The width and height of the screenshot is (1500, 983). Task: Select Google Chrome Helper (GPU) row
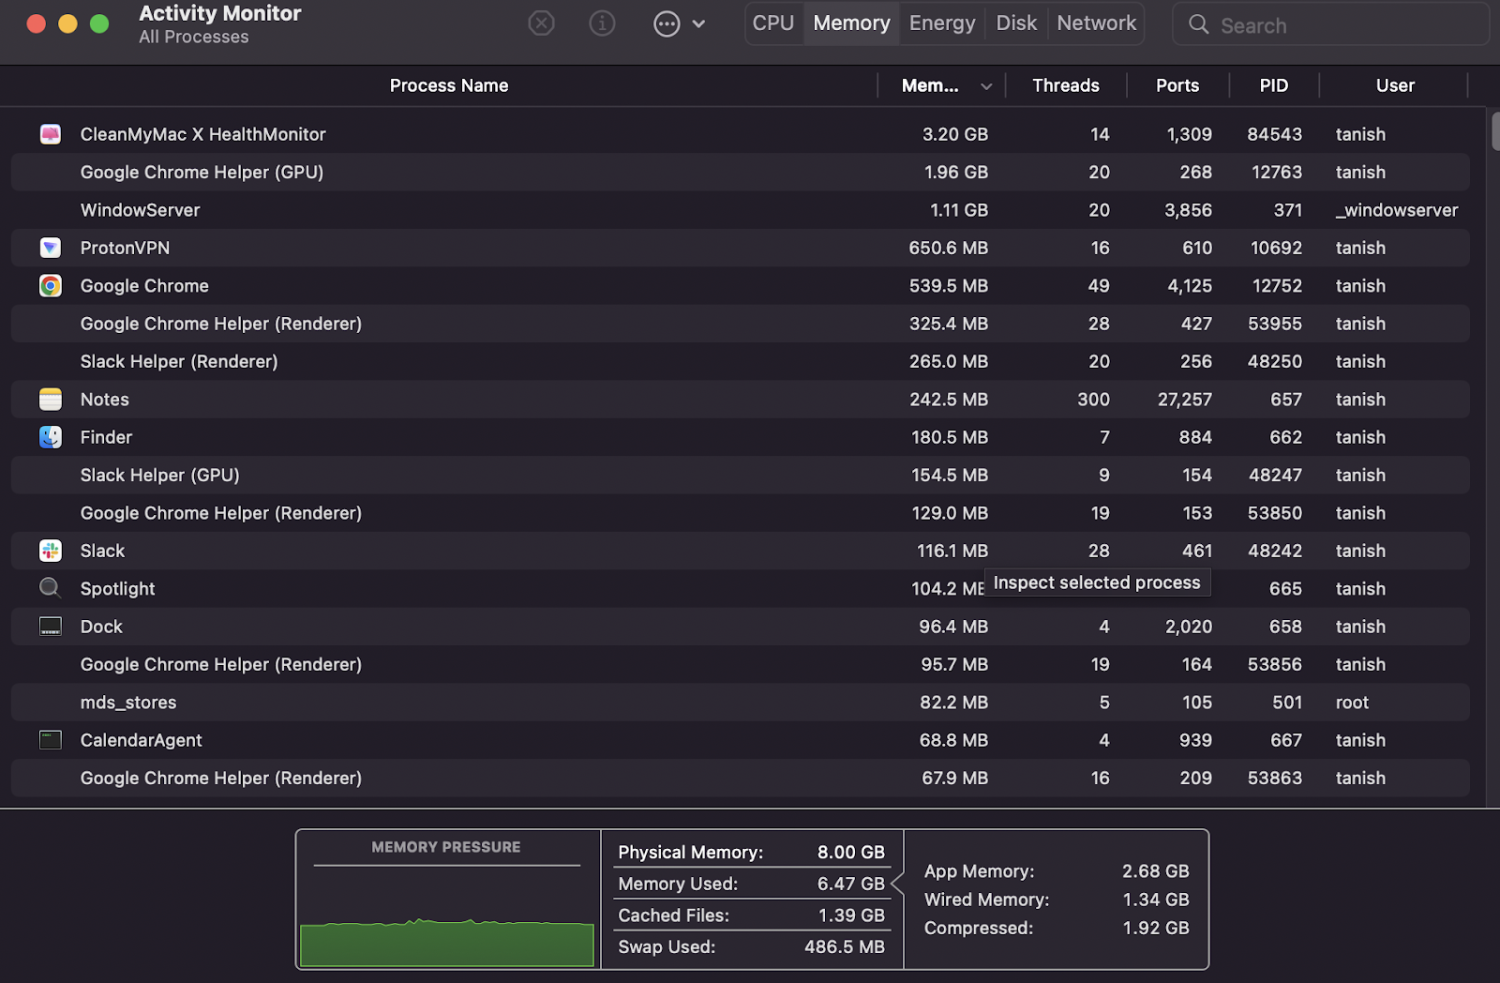(x=740, y=172)
